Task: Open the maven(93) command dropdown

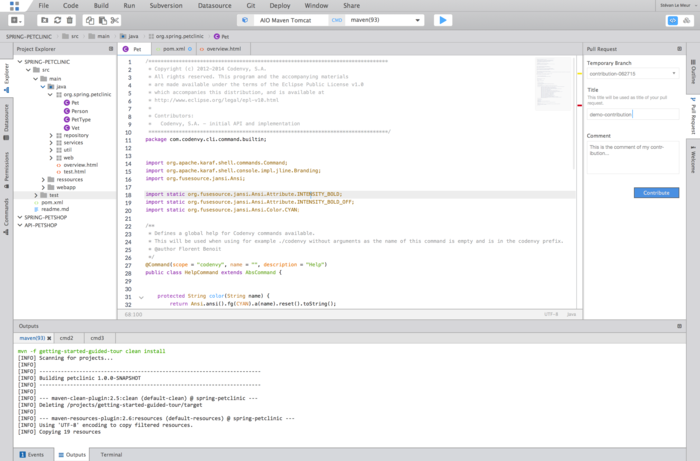Action: coord(385,20)
